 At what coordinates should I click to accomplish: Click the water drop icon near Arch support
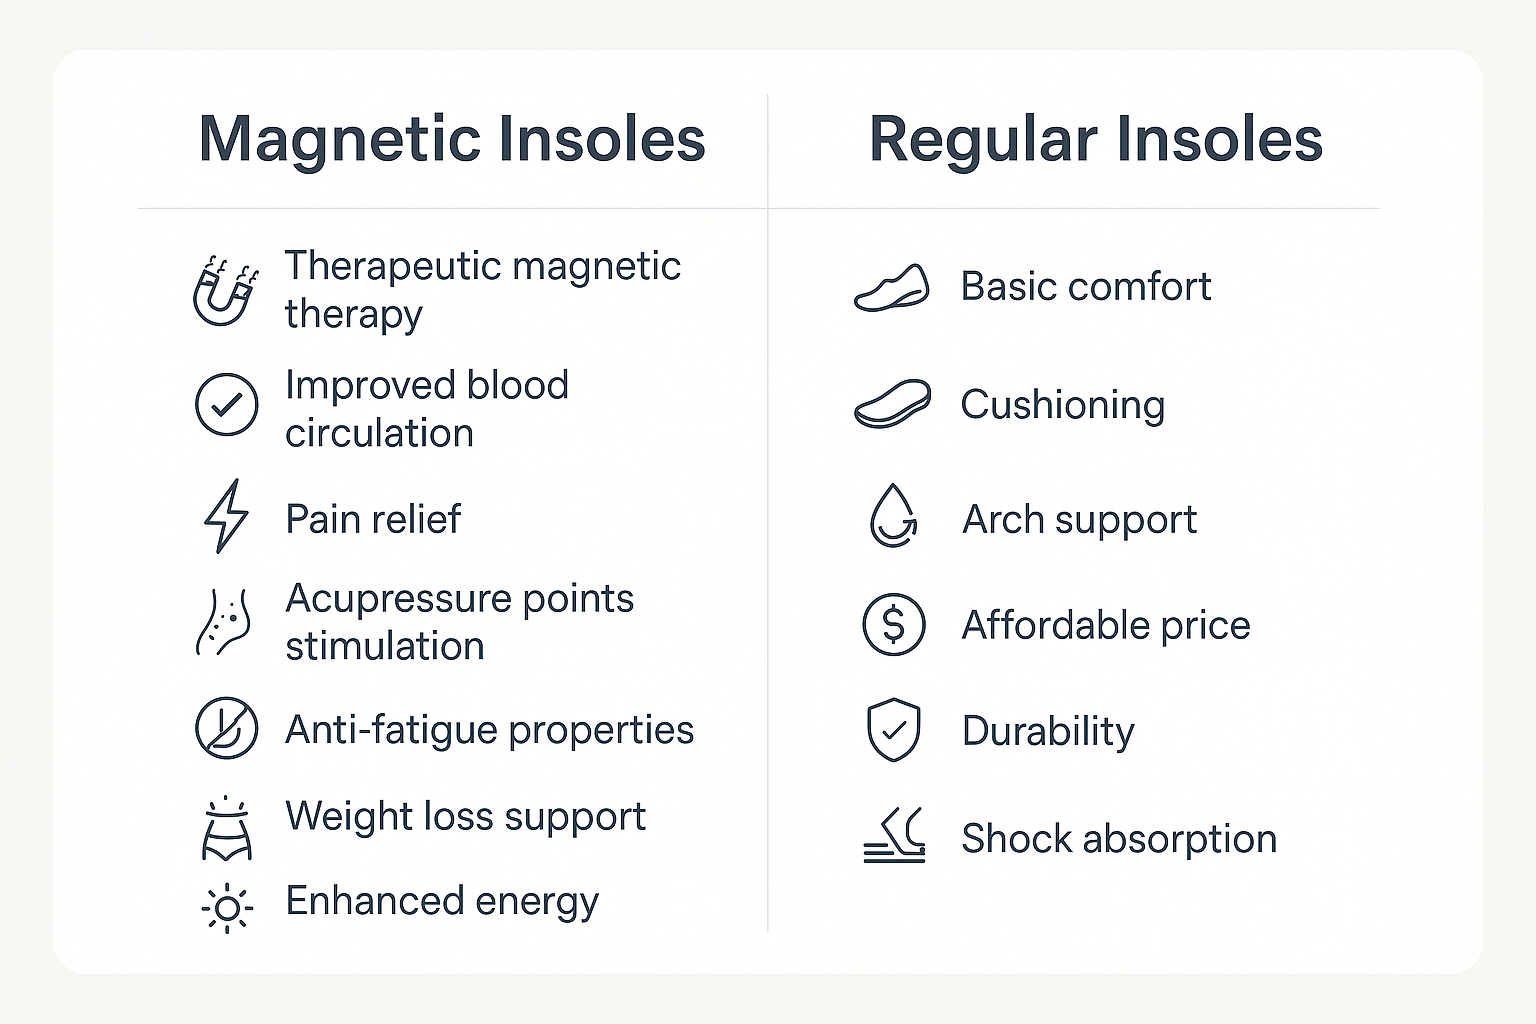click(x=893, y=516)
